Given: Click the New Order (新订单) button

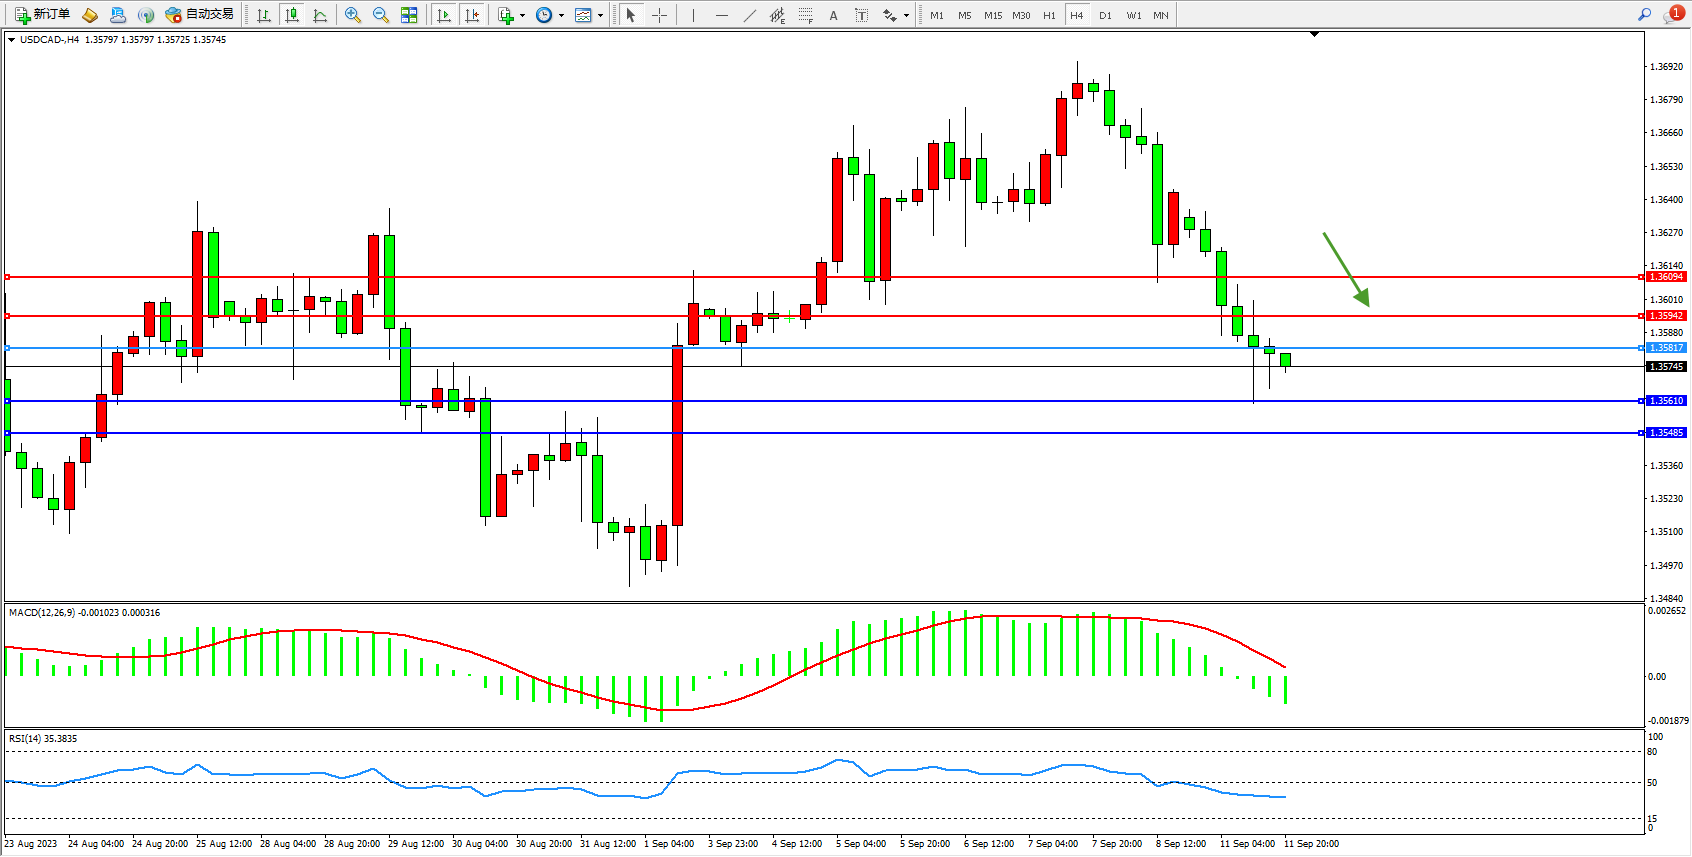Looking at the screenshot, I should click(x=42, y=15).
